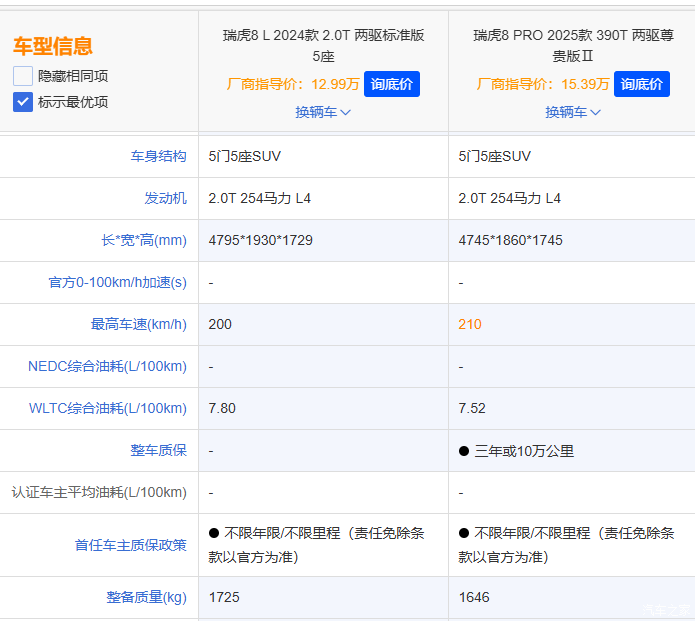Click the 发动机 row label
This screenshot has width=695, height=621.
tap(165, 198)
